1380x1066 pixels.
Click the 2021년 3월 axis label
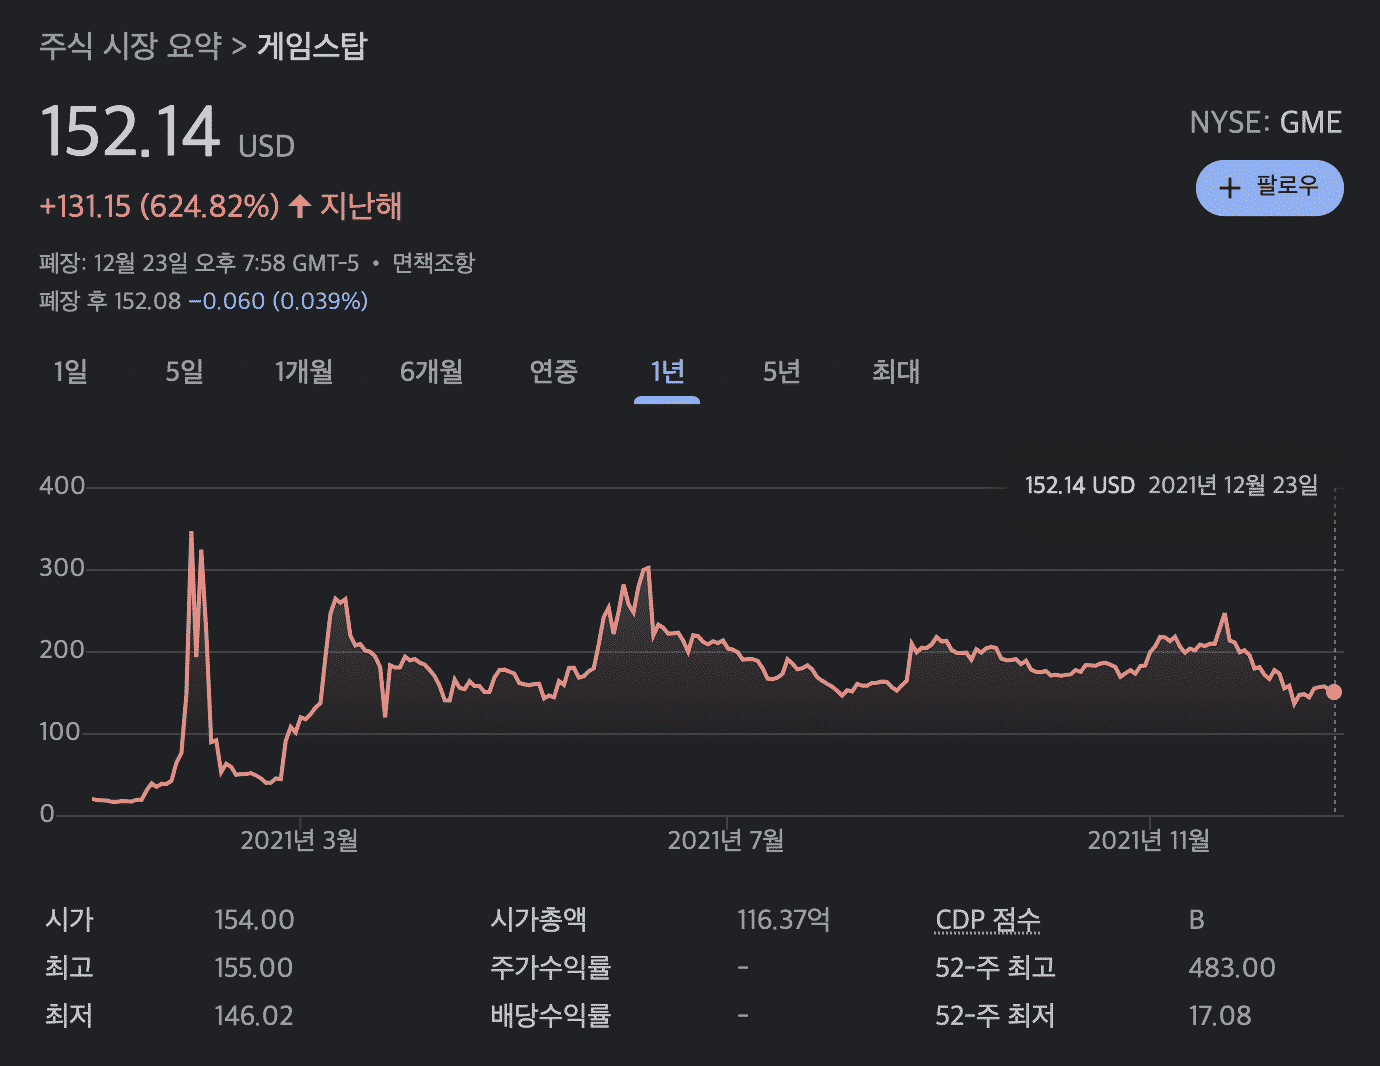click(299, 840)
